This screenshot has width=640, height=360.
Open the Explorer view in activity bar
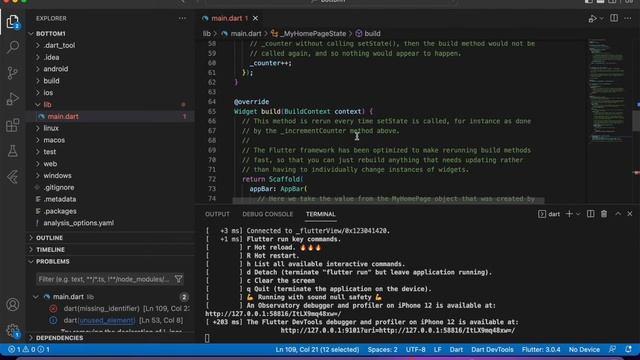coord(13,22)
